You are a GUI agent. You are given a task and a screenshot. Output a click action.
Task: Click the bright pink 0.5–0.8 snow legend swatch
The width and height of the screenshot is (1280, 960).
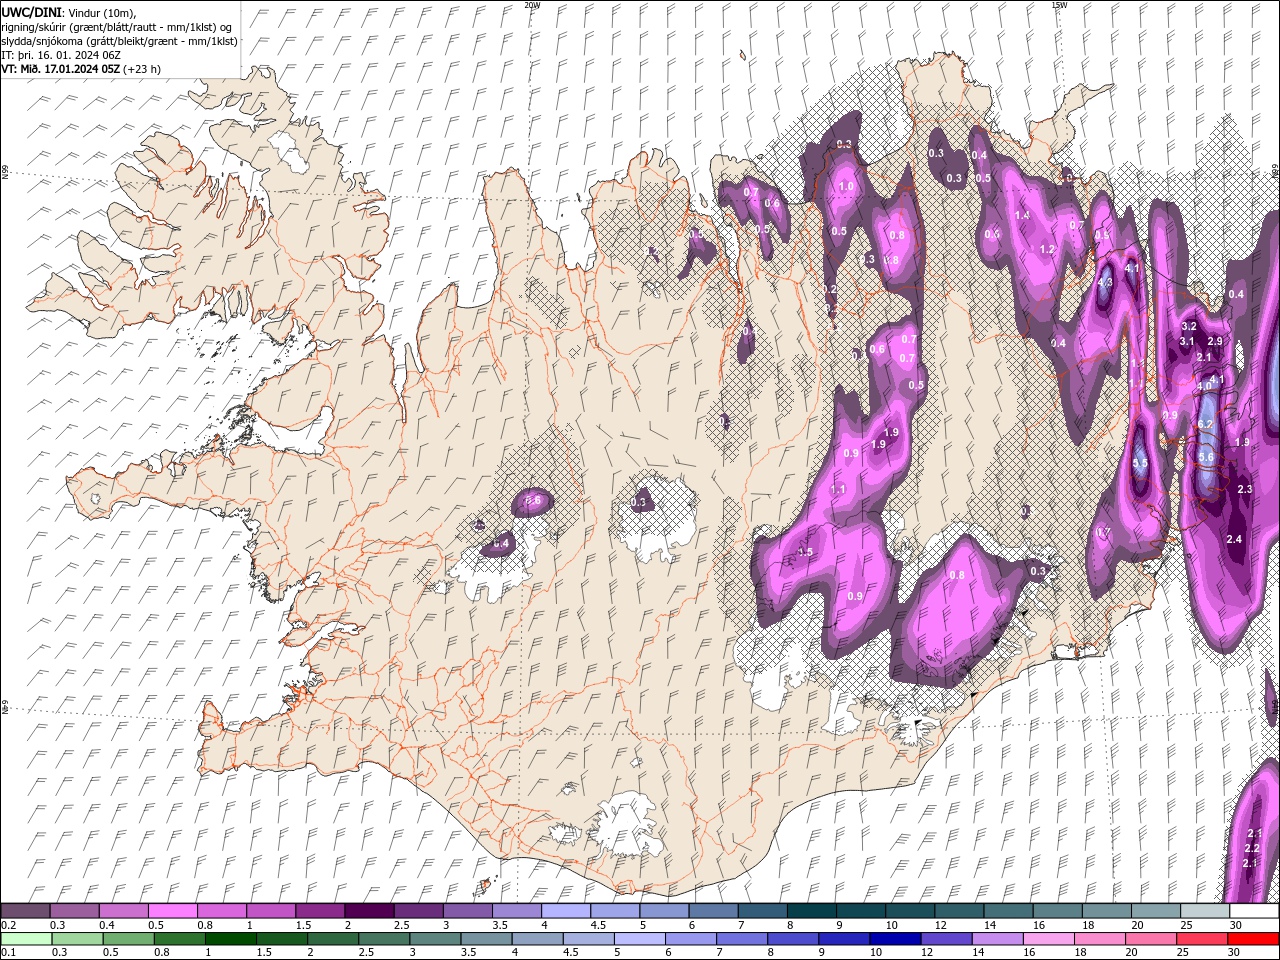(x=172, y=911)
